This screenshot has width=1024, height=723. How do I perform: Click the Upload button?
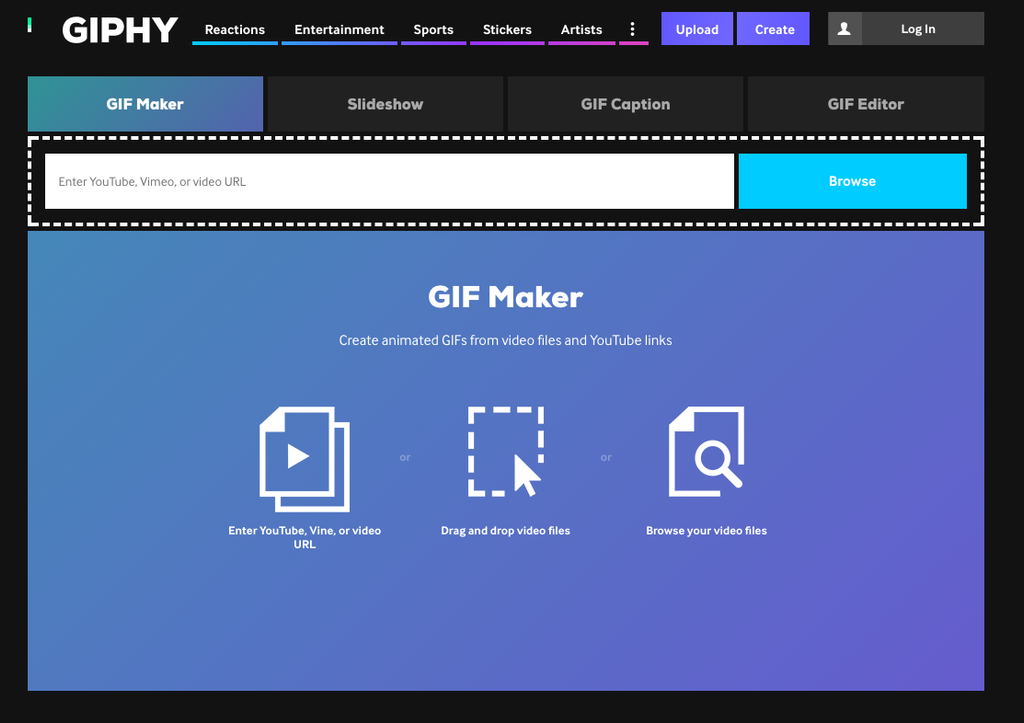(697, 29)
